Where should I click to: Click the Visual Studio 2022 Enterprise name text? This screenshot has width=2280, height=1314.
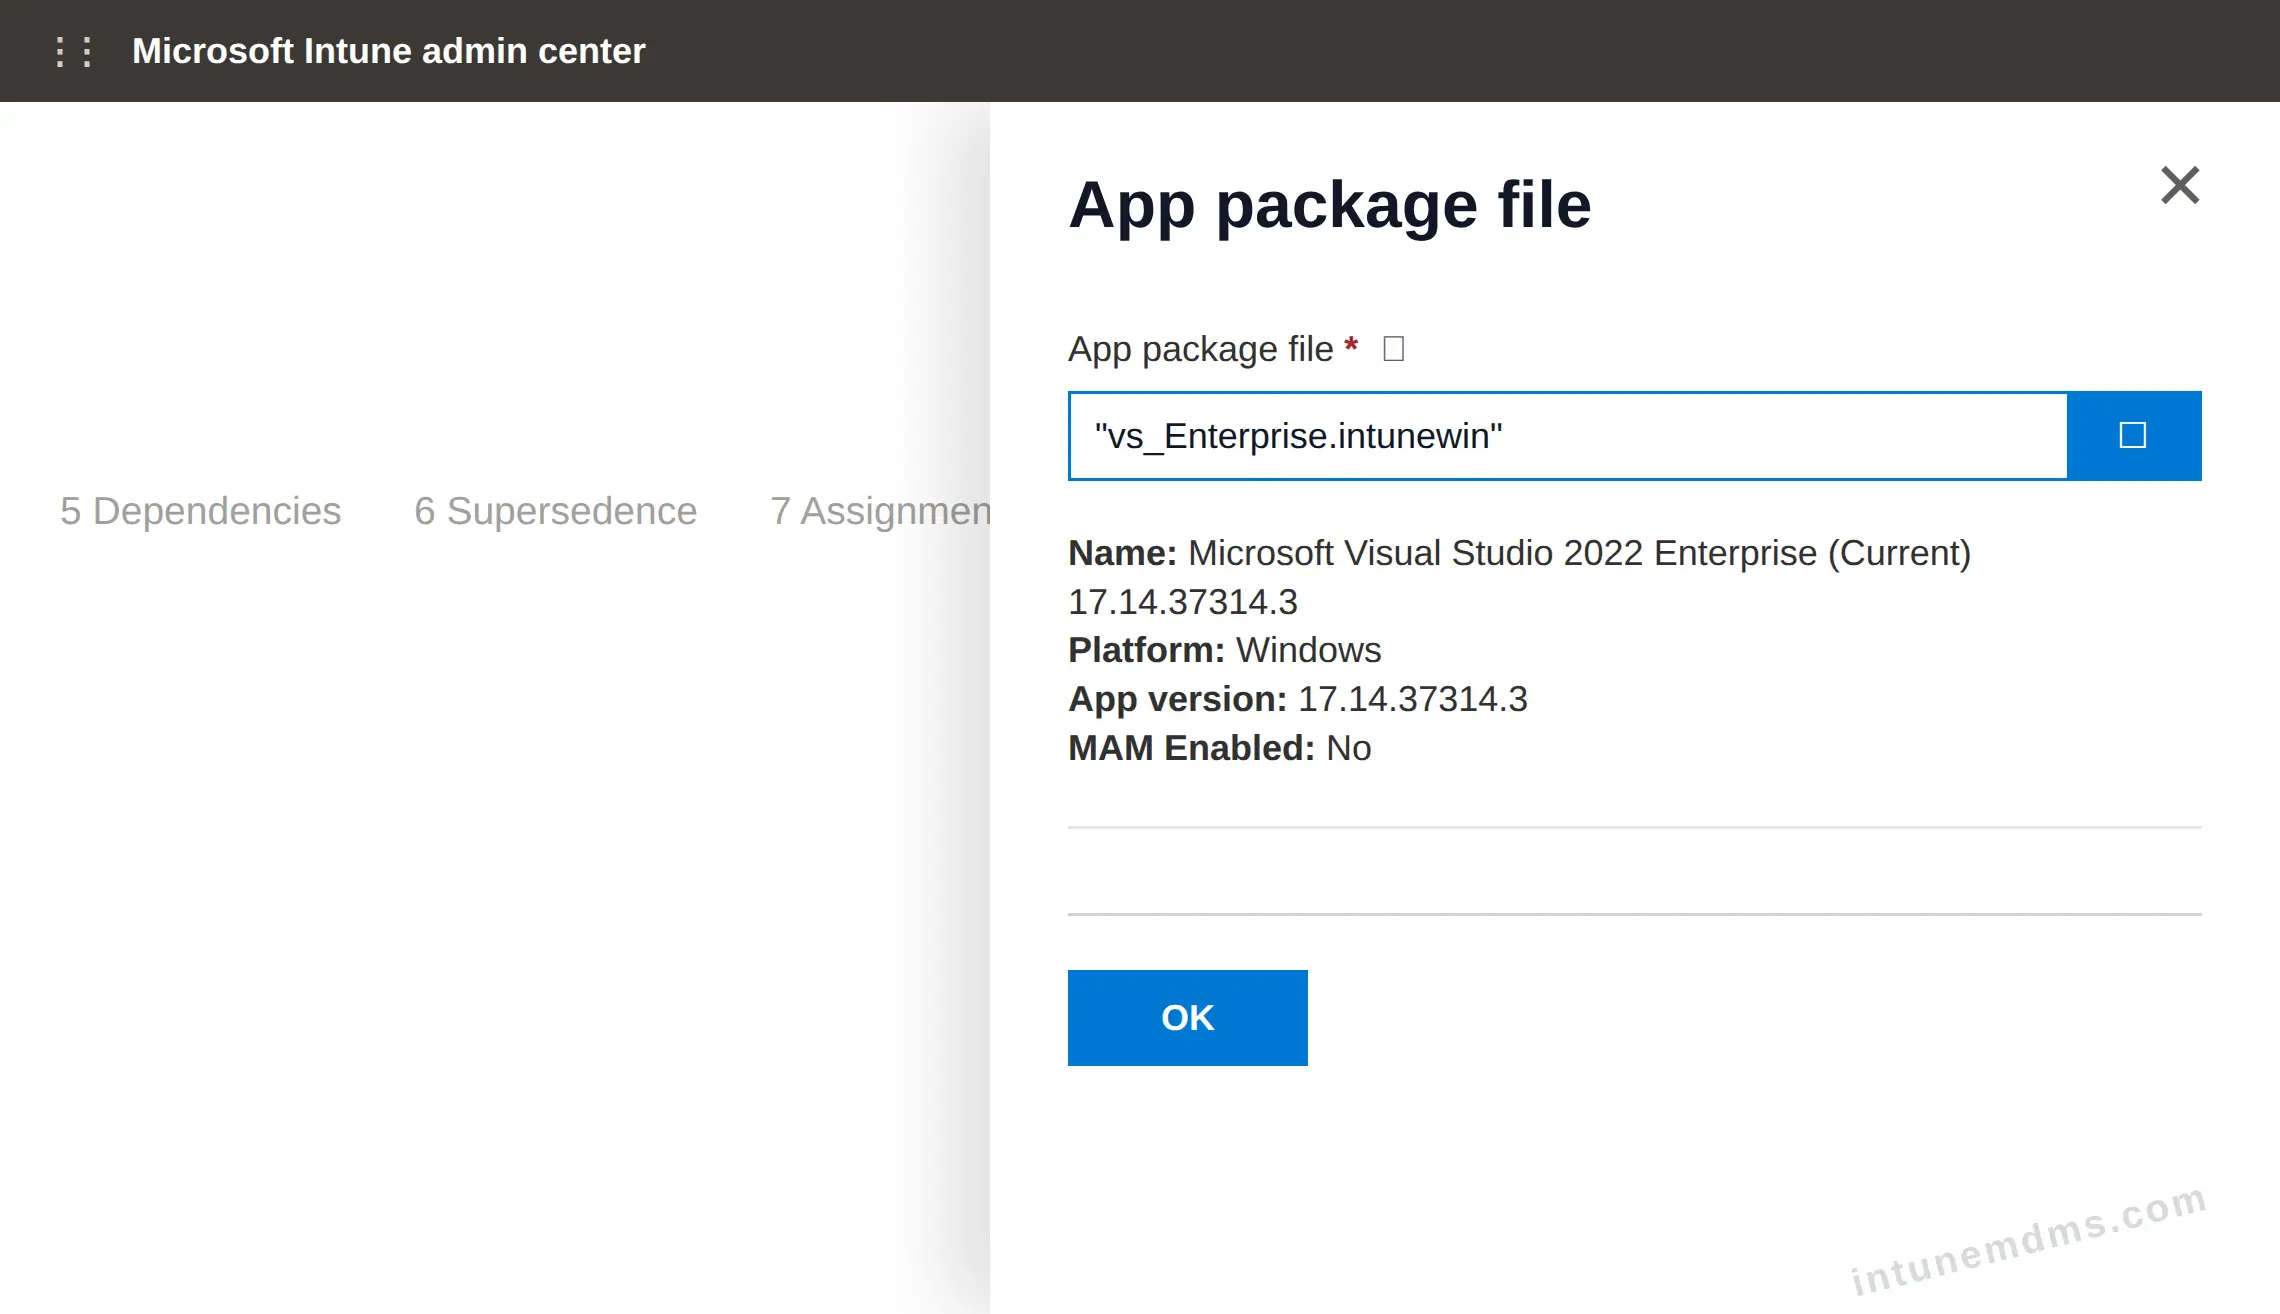[x=1579, y=553]
